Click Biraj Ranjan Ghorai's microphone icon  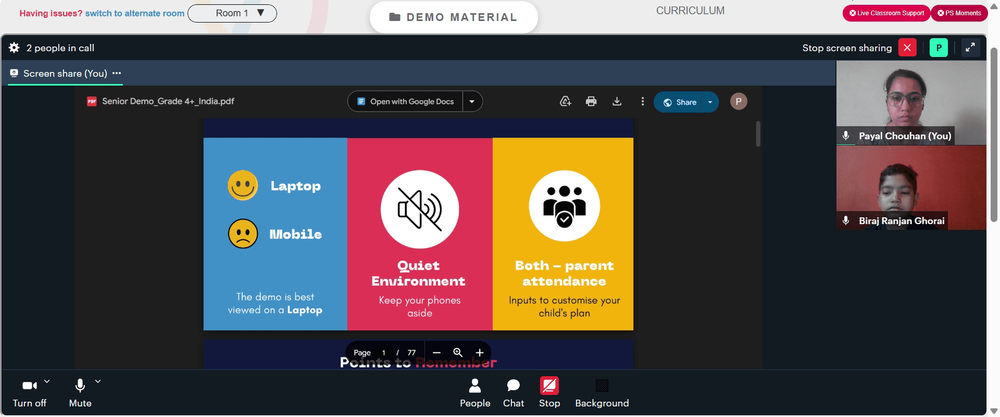846,221
